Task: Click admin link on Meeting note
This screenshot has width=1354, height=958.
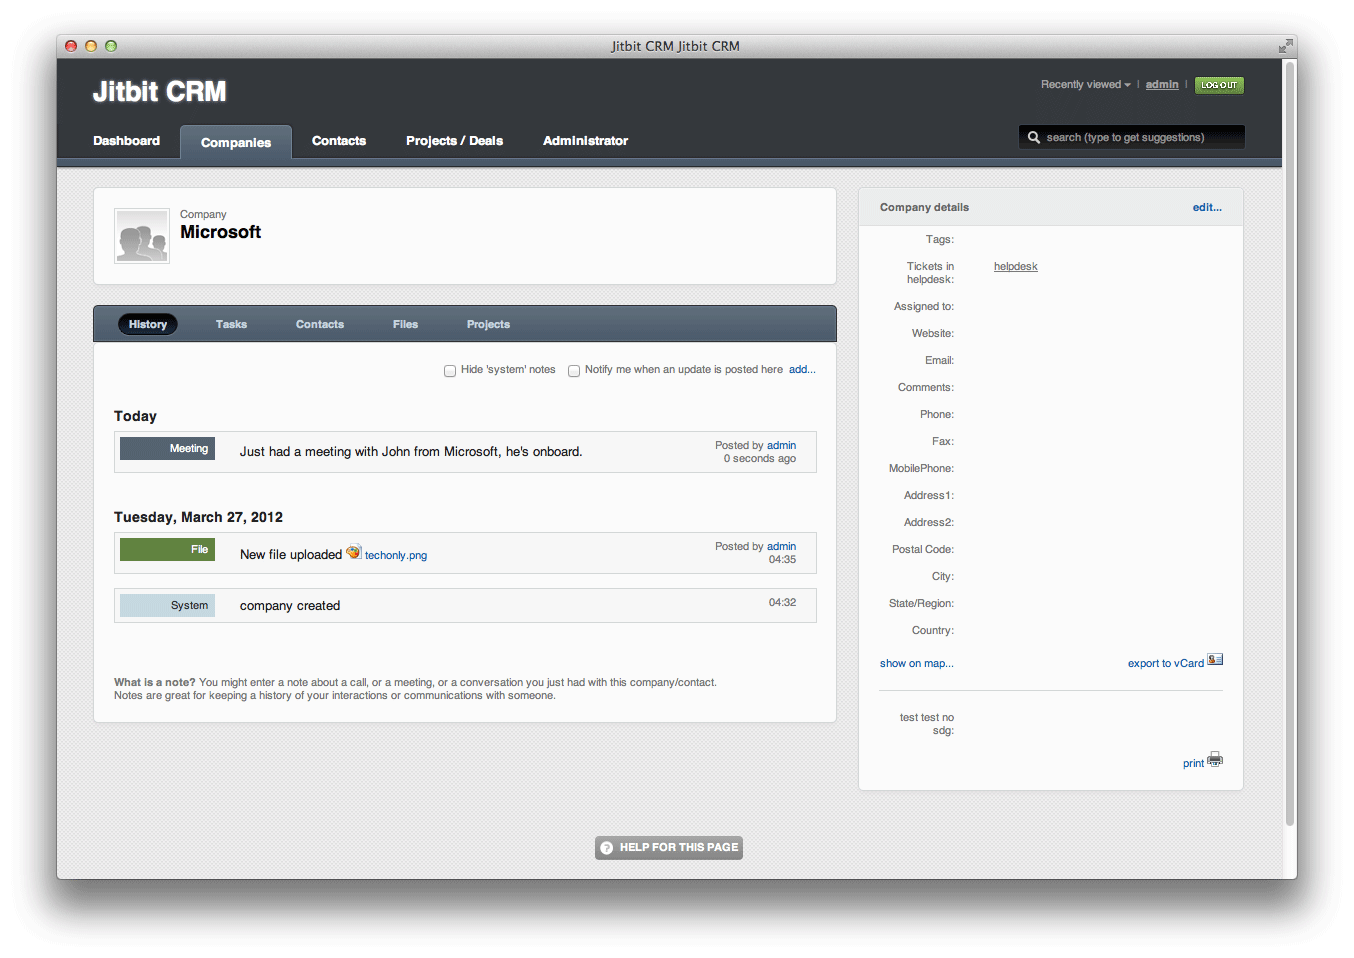Action: 781,445
